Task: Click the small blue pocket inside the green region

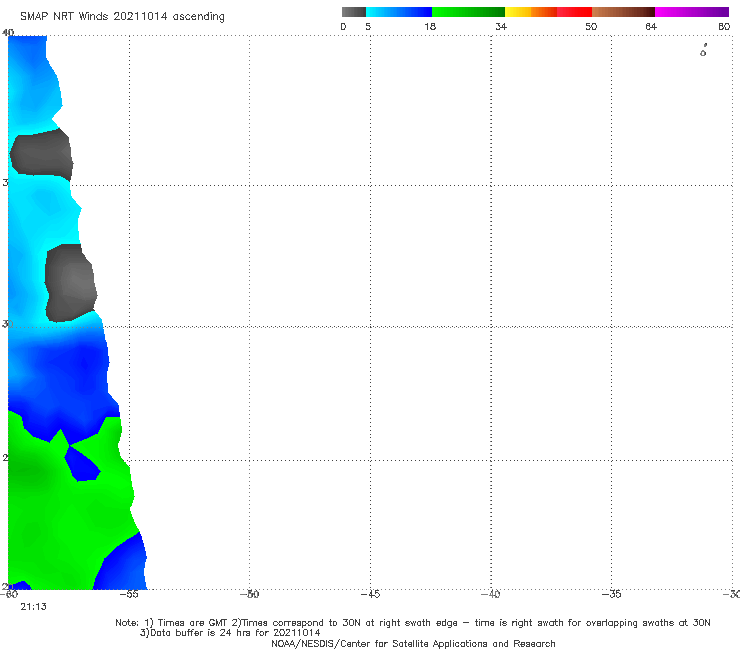Action: (82, 464)
